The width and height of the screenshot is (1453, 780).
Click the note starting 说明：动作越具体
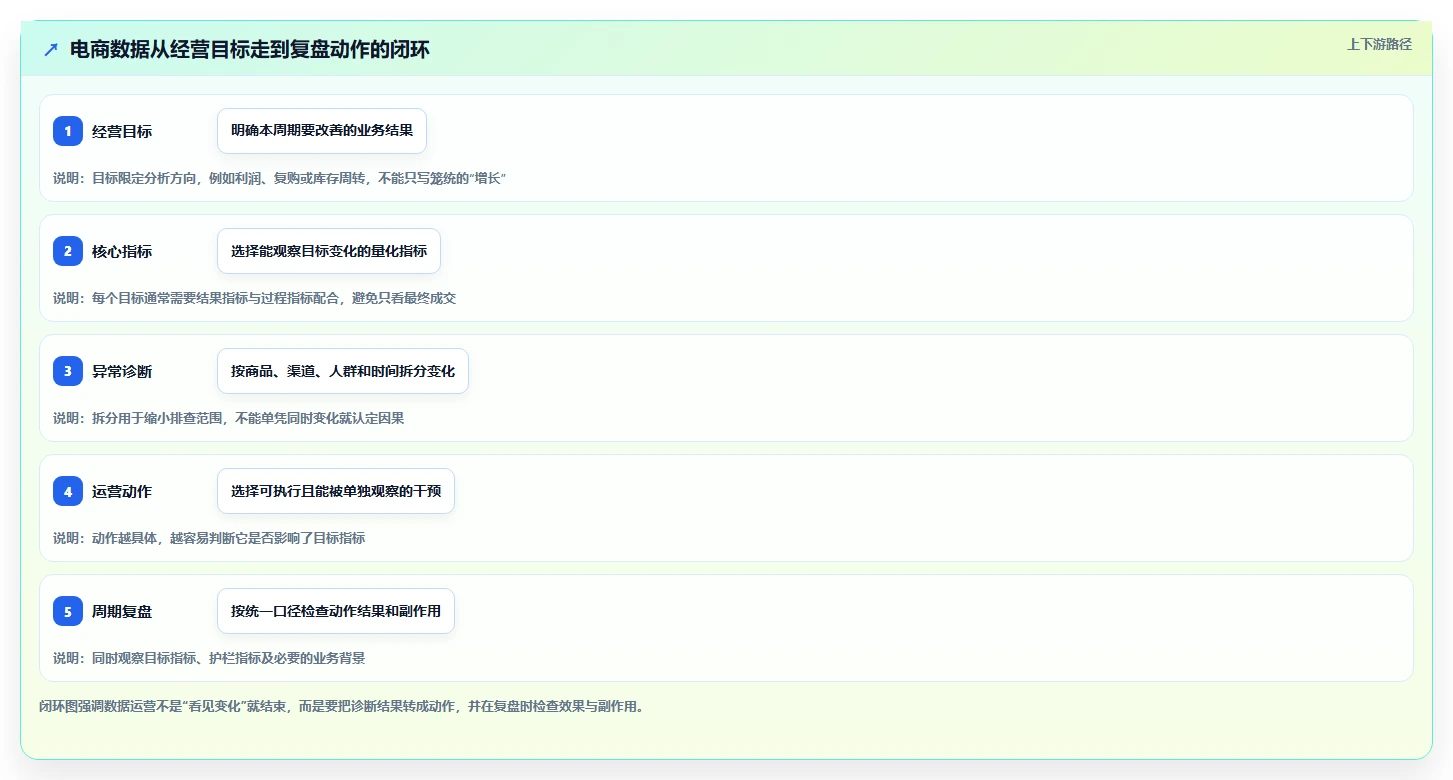tap(209, 538)
